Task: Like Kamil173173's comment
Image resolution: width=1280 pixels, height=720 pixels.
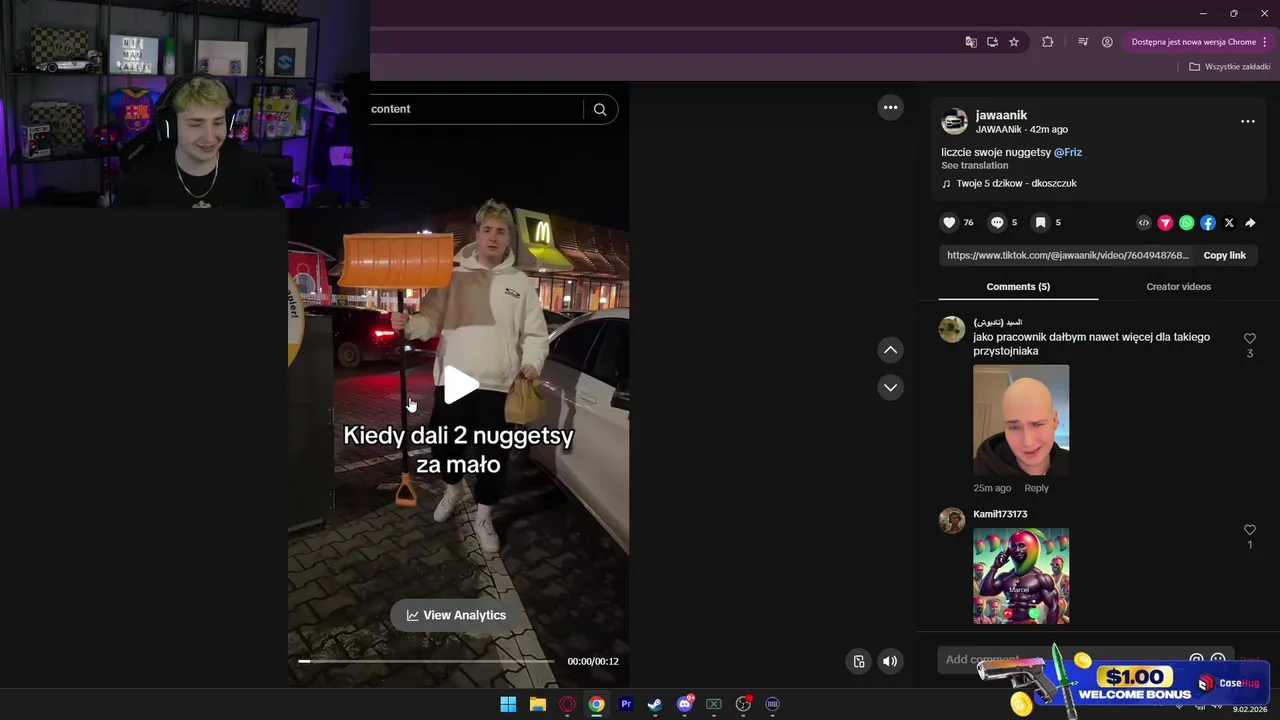Action: click(1250, 530)
